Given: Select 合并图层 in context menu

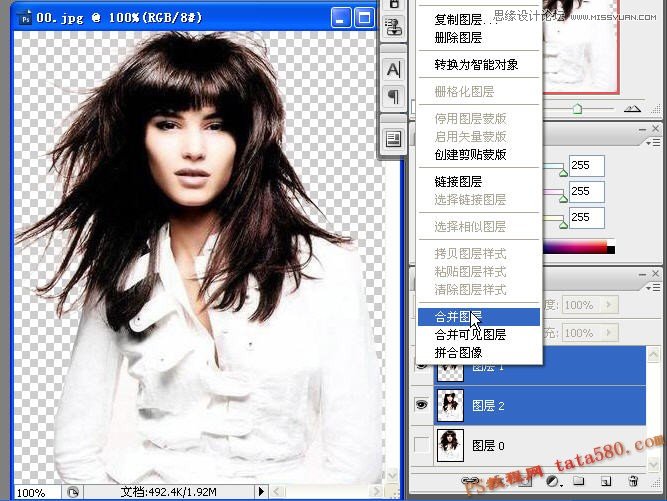Looking at the screenshot, I should (x=479, y=317).
